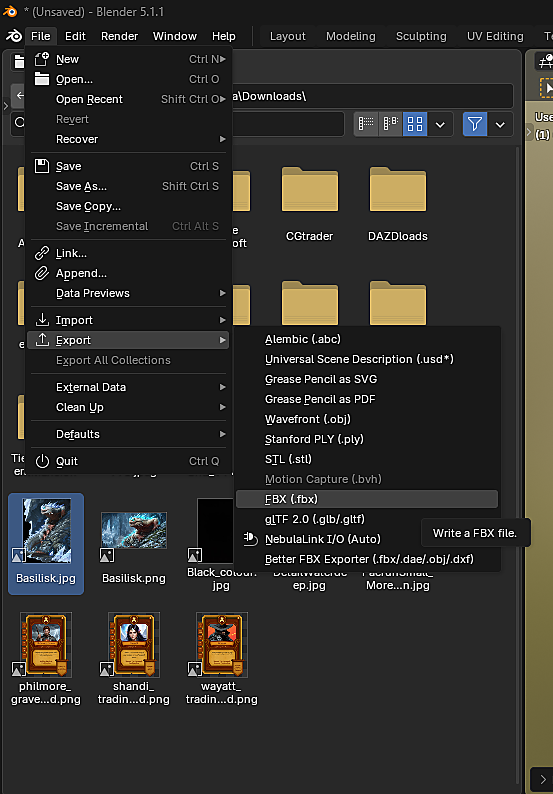Click the Export upload-arrow icon

(x=43, y=340)
